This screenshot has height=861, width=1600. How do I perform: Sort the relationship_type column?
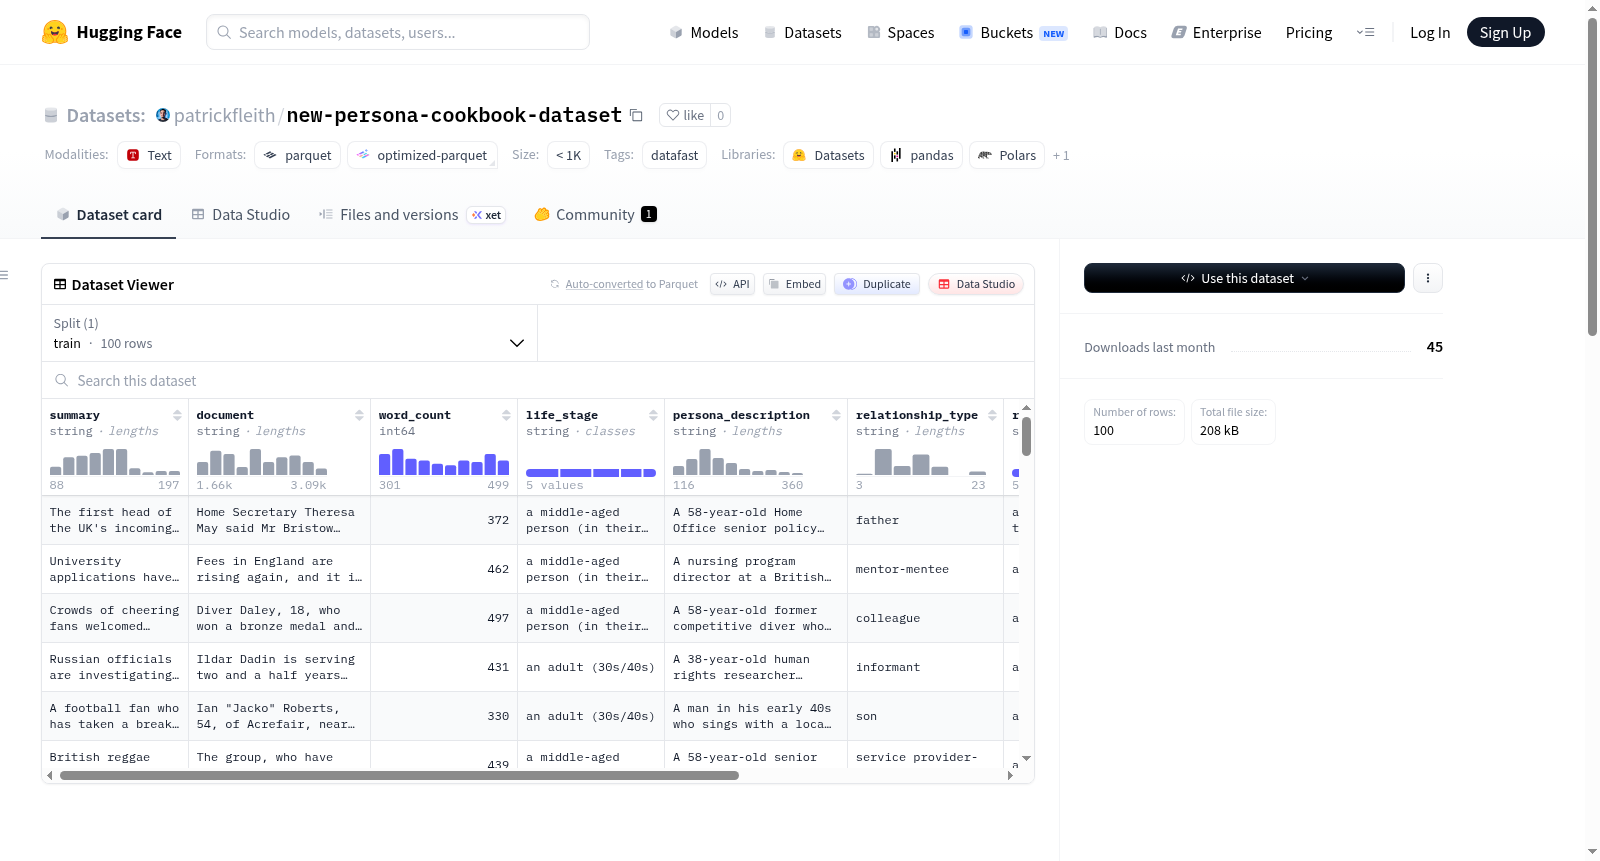pyautogui.click(x=992, y=415)
